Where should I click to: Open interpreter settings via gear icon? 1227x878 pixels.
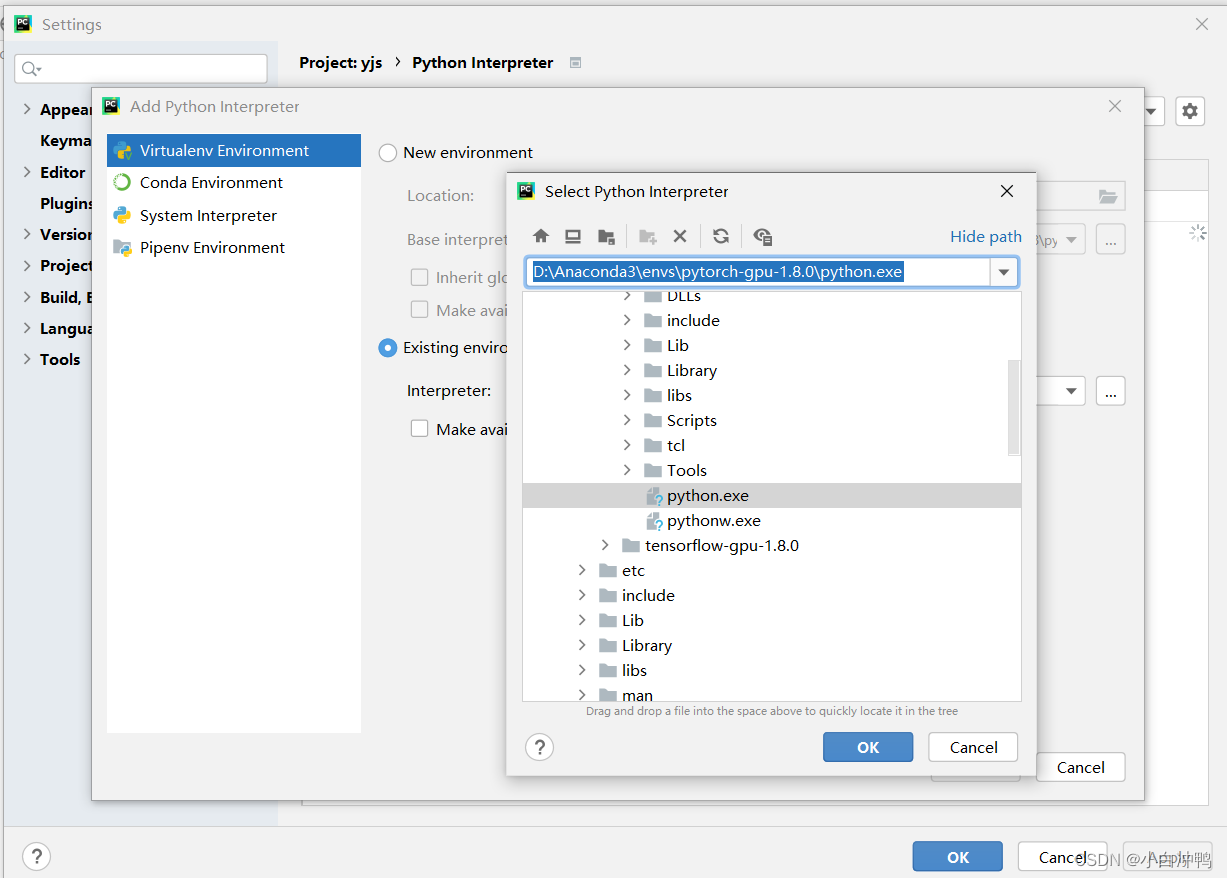pos(1189,111)
